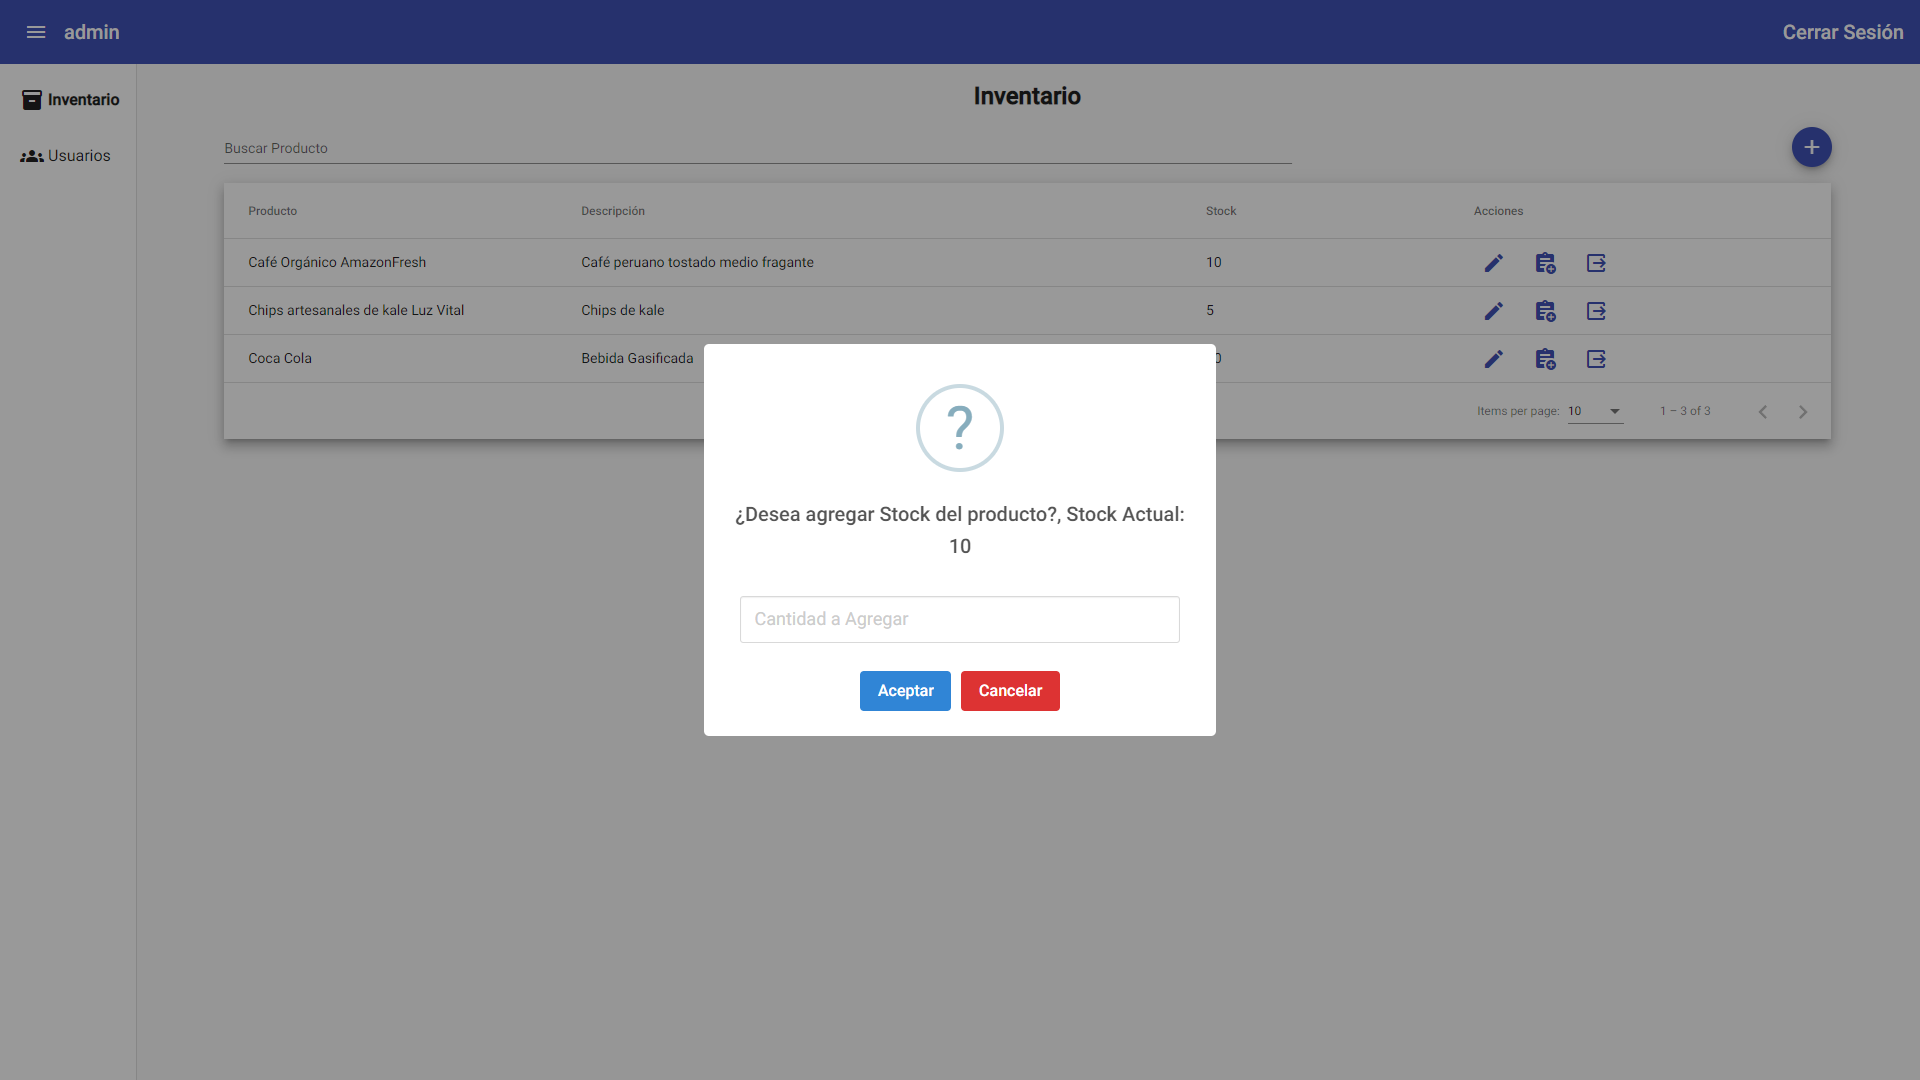Open the Items per page dropdown
The height and width of the screenshot is (1080, 1920).
(x=1594, y=411)
